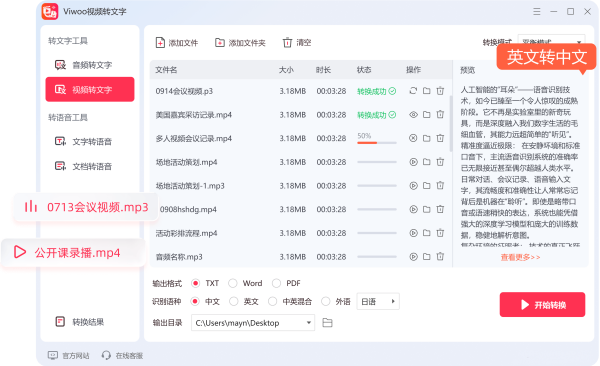Open folder for 多人视频会议记录.mp4
Viewport: 600px width, 366px height.
click(x=427, y=138)
